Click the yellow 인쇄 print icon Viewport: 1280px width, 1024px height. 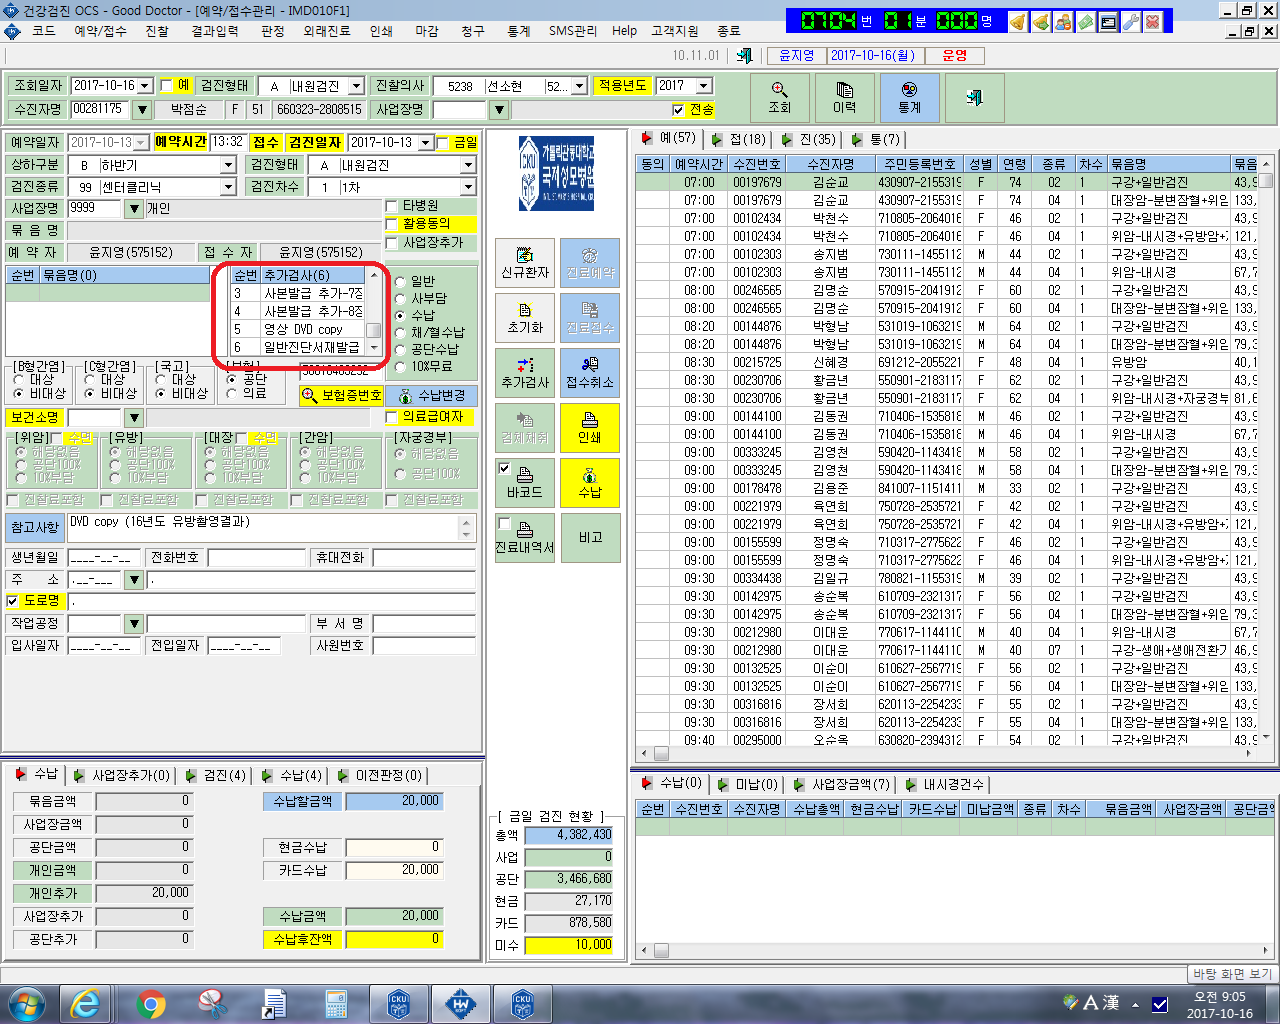(x=590, y=428)
